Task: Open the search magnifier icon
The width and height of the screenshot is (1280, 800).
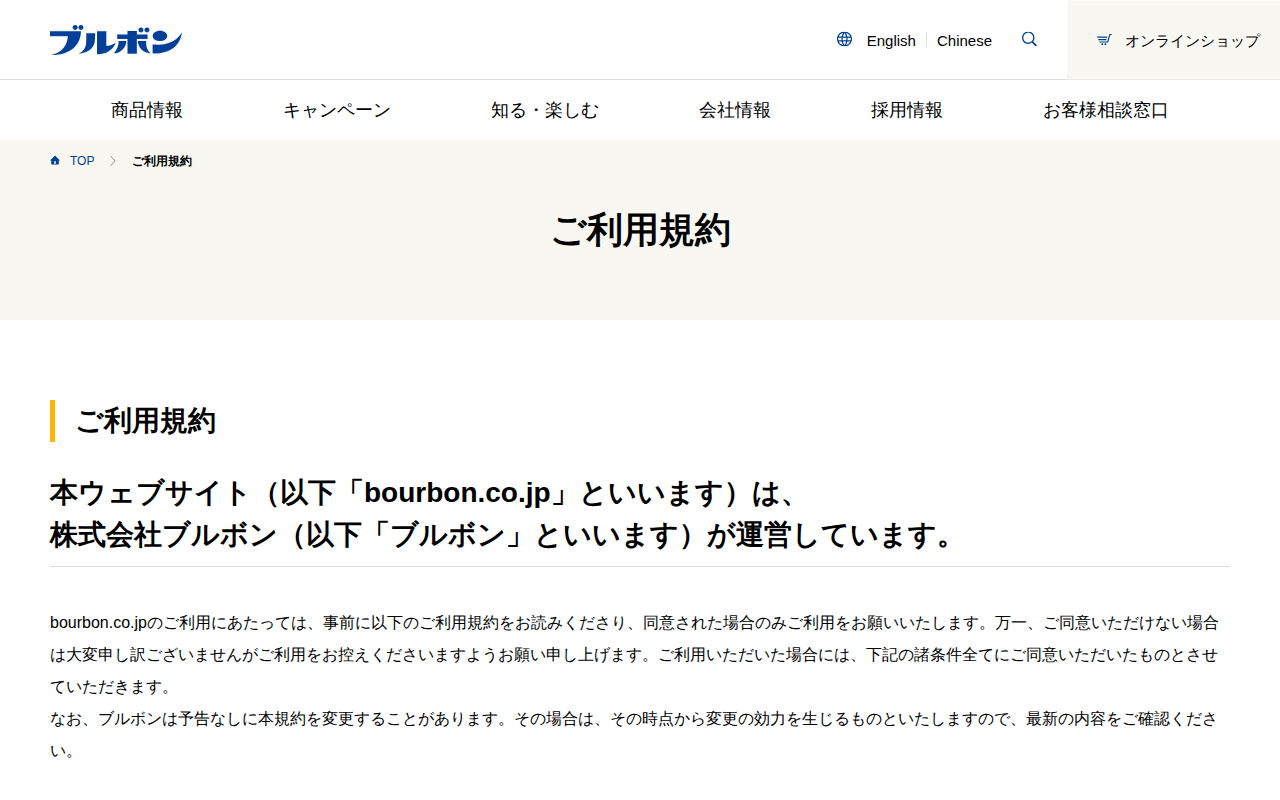Action: (1029, 40)
